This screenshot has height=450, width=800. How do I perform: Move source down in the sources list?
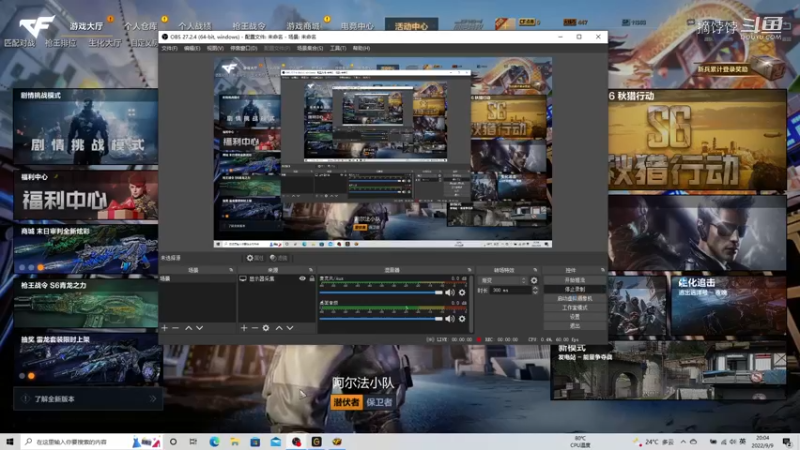pyautogui.click(x=290, y=328)
